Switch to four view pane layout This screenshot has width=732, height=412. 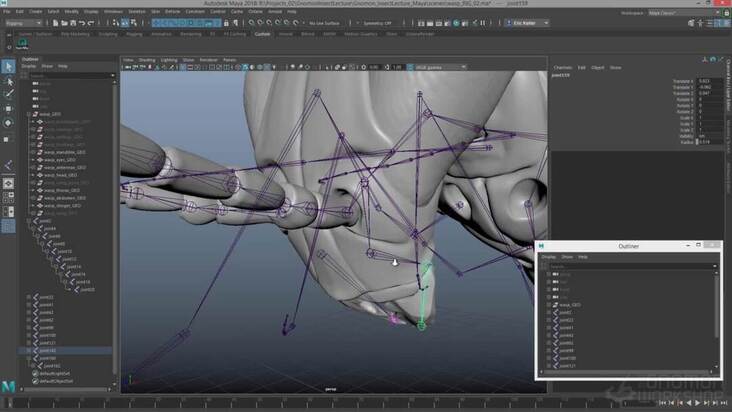pyautogui.click(x=8, y=197)
